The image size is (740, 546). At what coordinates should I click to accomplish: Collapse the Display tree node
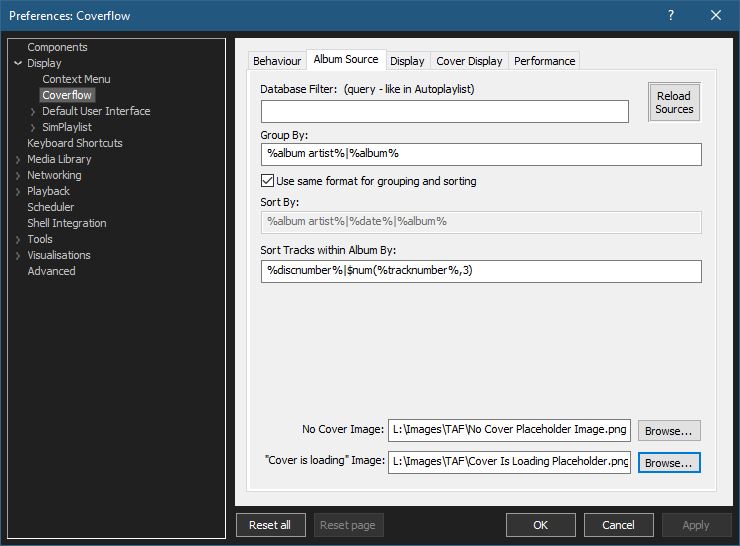(18, 63)
